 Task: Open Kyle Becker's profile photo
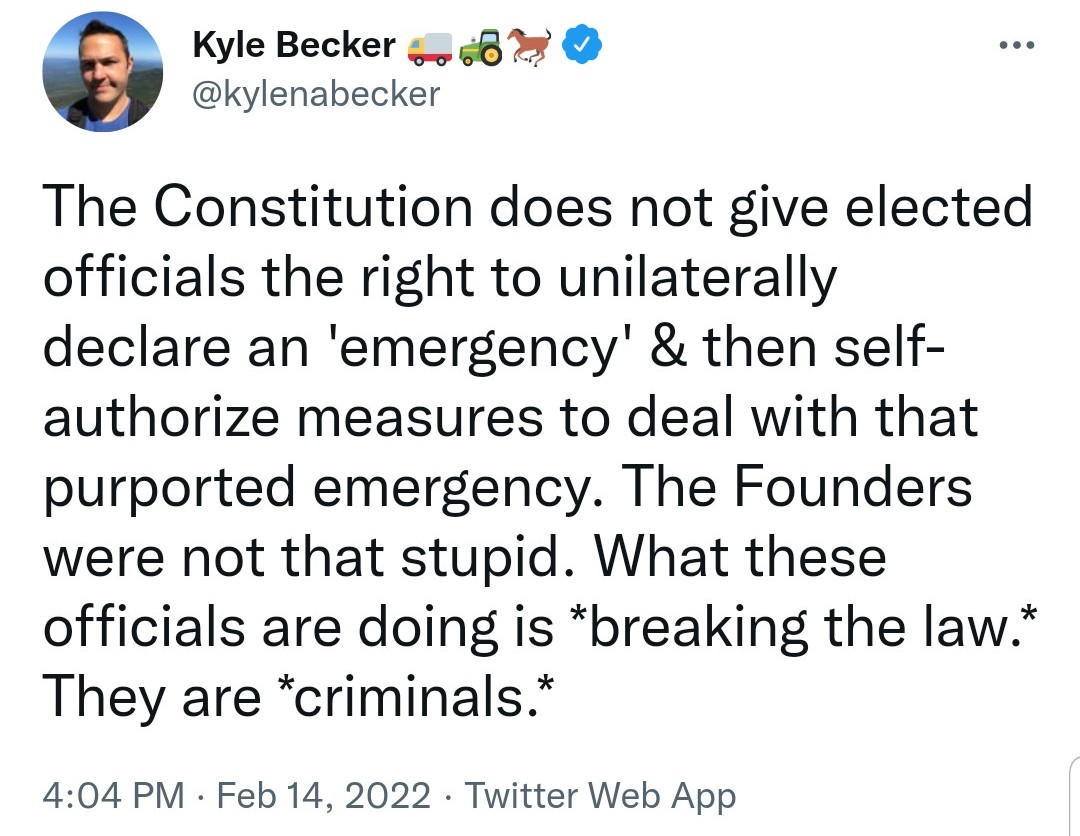(102, 72)
